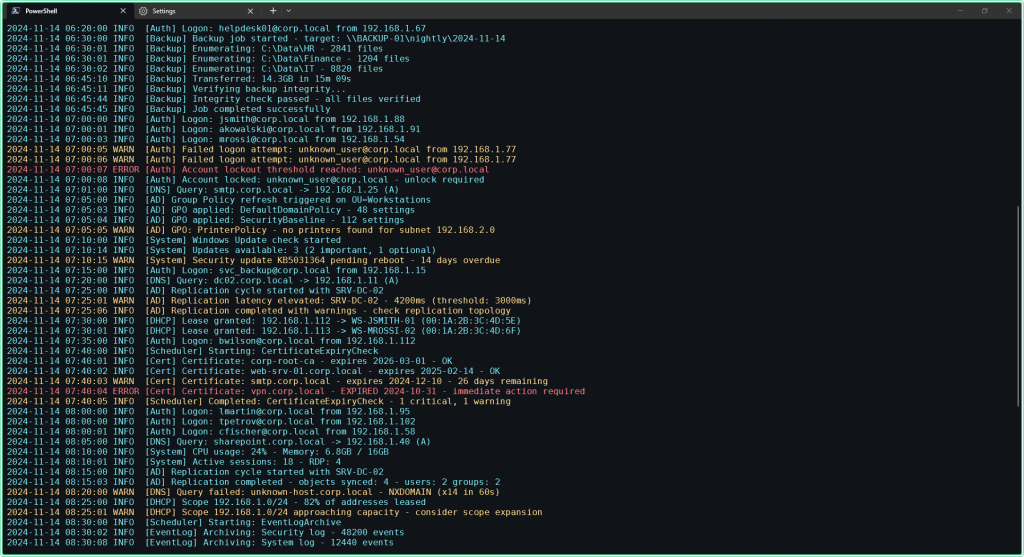Switch to the Settings tab
Image resolution: width=1024 pixels, height=557 pixels.
tap(196, 10)
